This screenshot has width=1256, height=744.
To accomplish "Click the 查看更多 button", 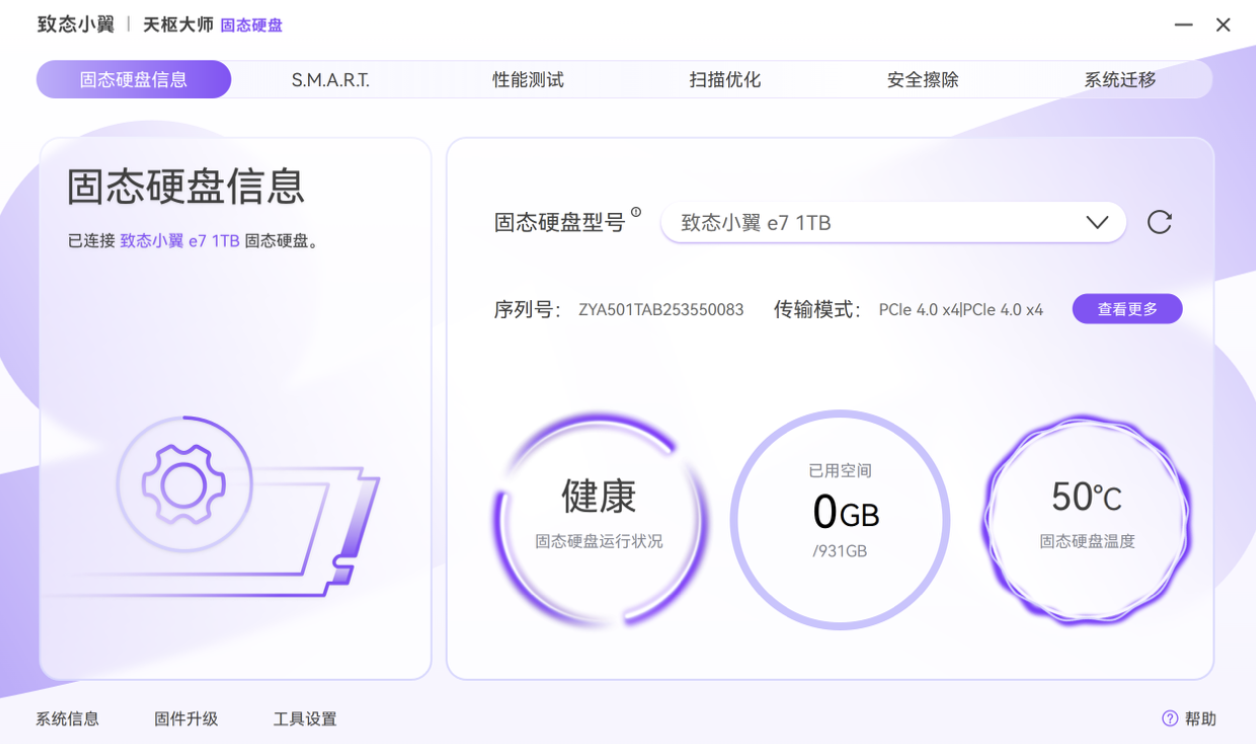I will pos(1127,308).
